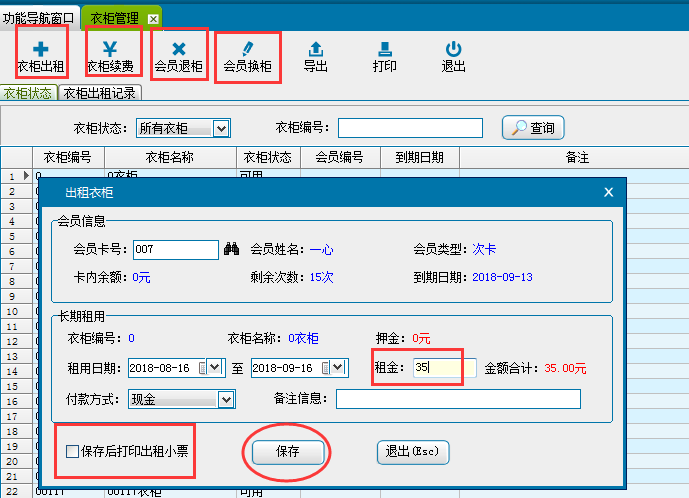Expand the 衣柜状态 dropdown filter
Image resolution: width=689 pixels, height=498 pixels.
222,128
